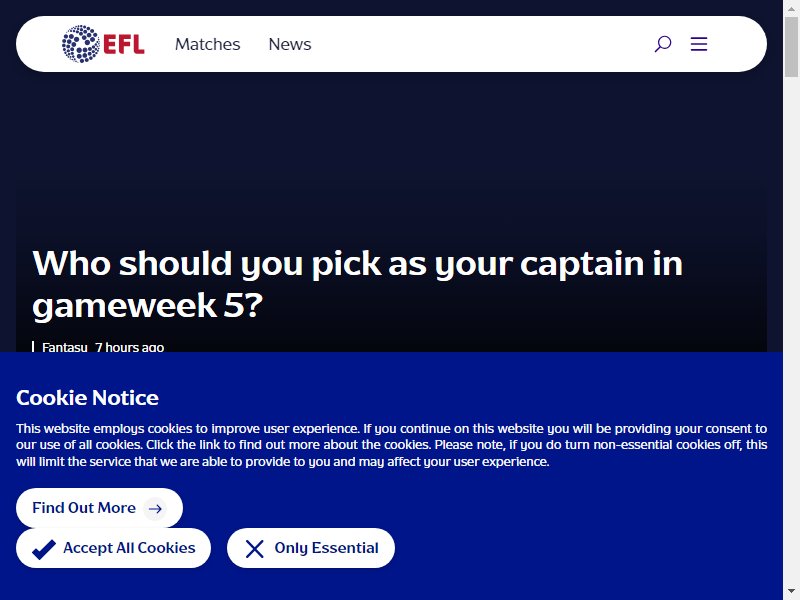Click the EFL ball logo
Viewport: 800px width, 600px height.
click(x=81, y=44)
